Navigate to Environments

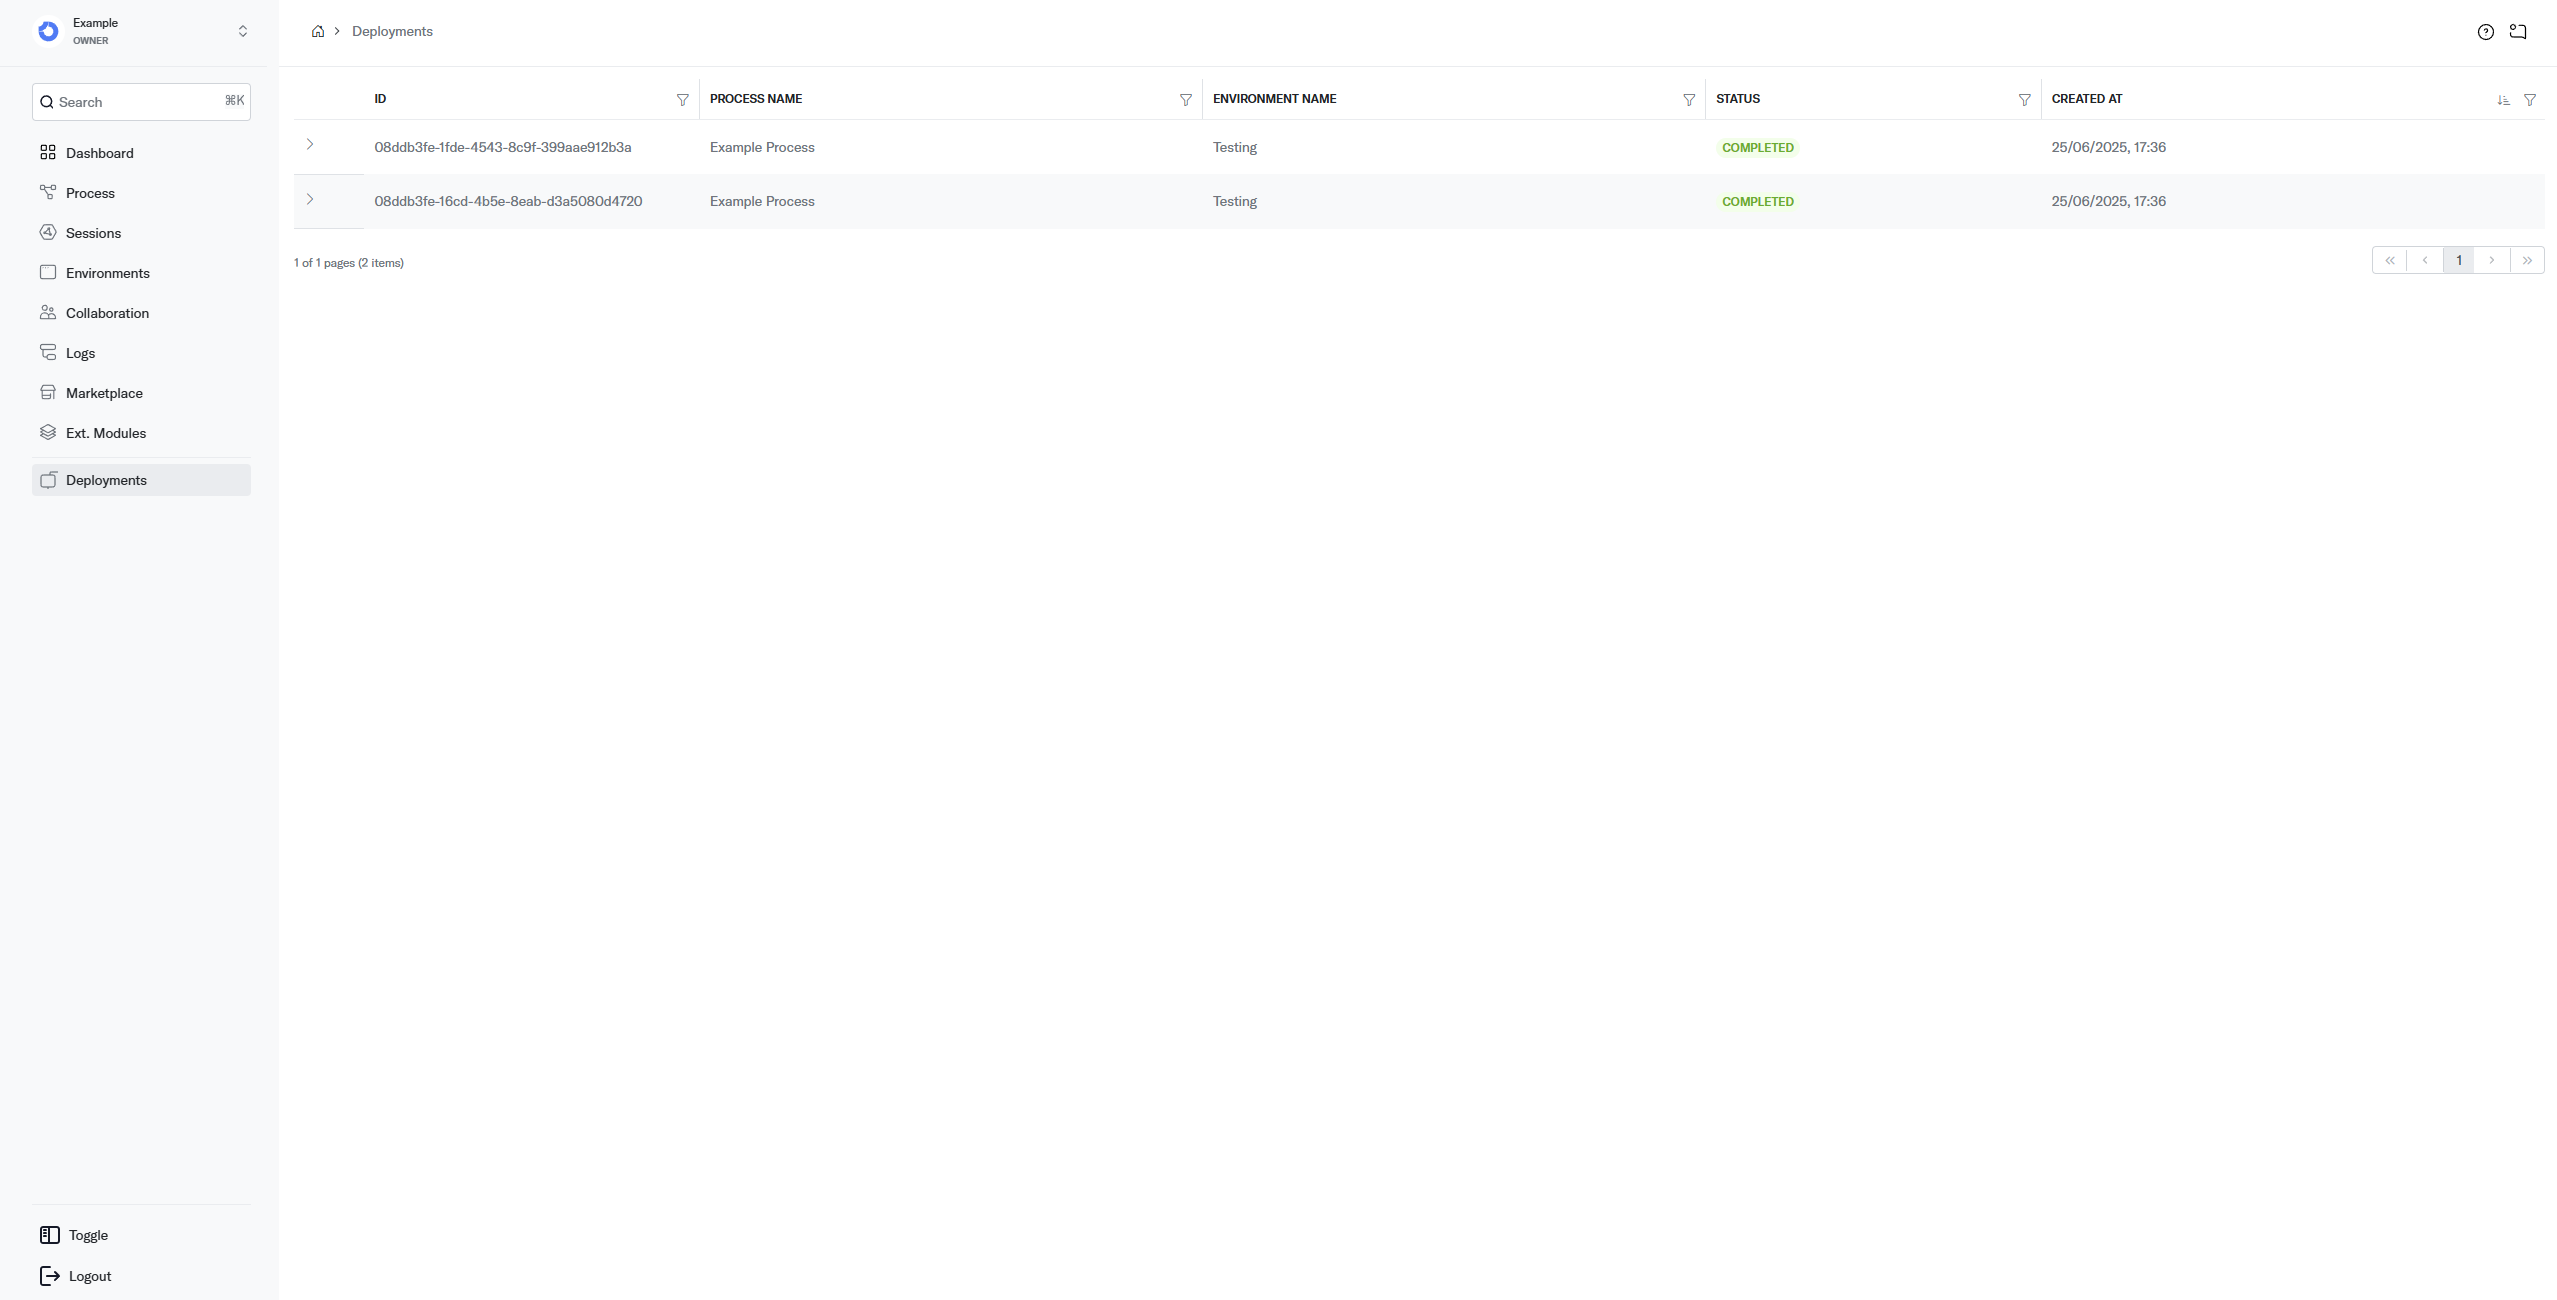[141, 273]
